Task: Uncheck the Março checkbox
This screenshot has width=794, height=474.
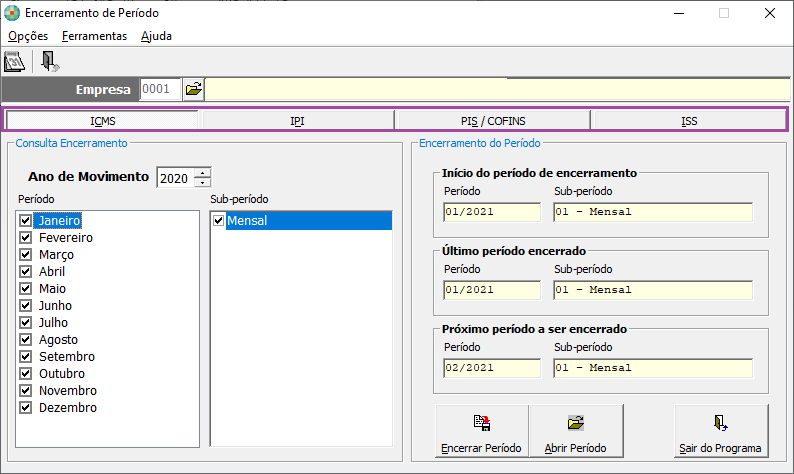Action: tap(25, 254)
